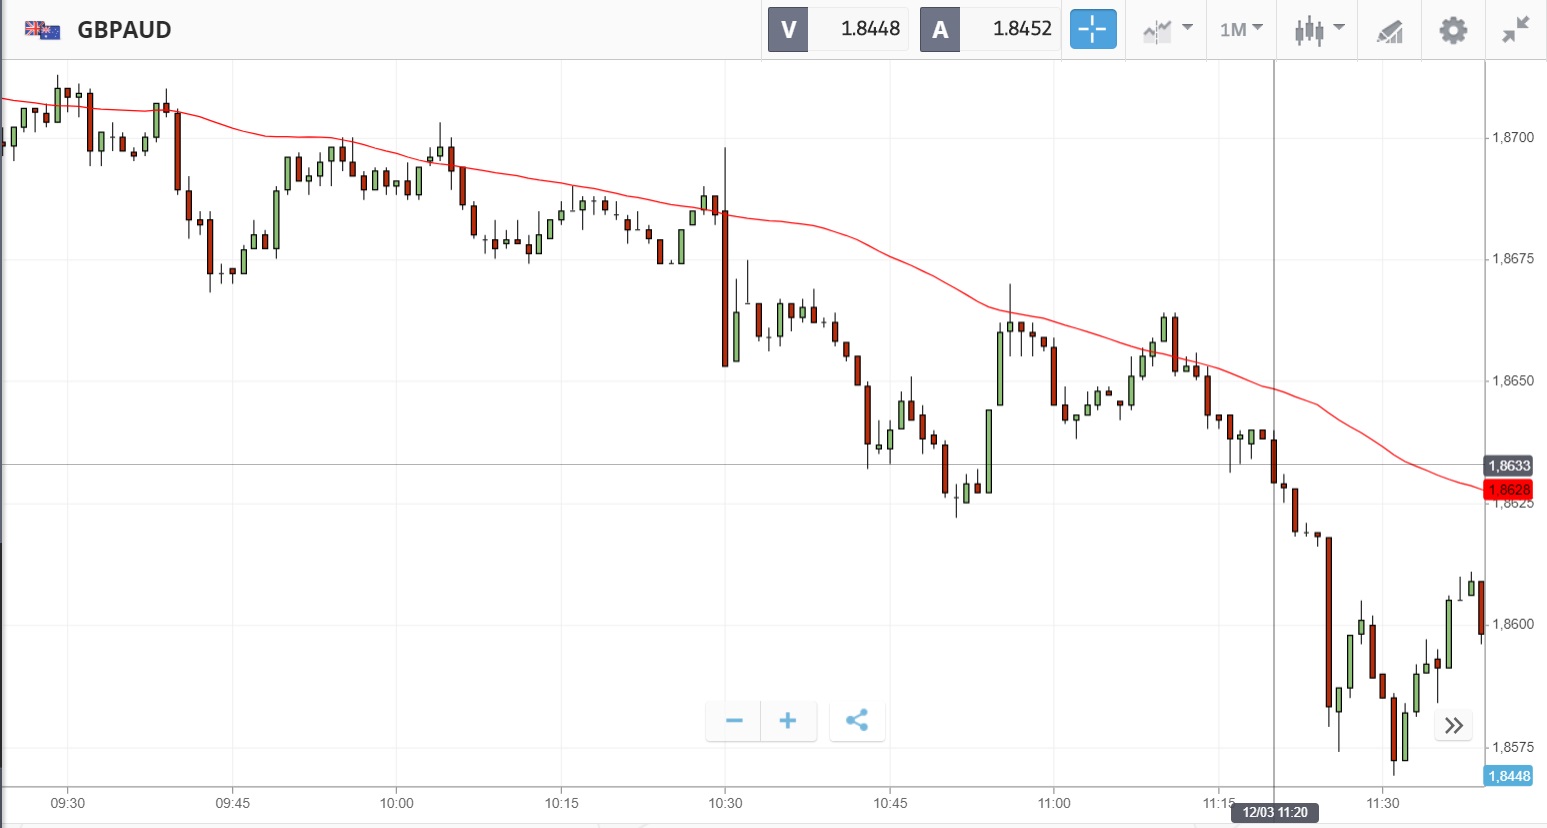Toggle the crosshair cursor tool
The height and width of the screenshot is (828, 1547).
(x=1092, y=29)
